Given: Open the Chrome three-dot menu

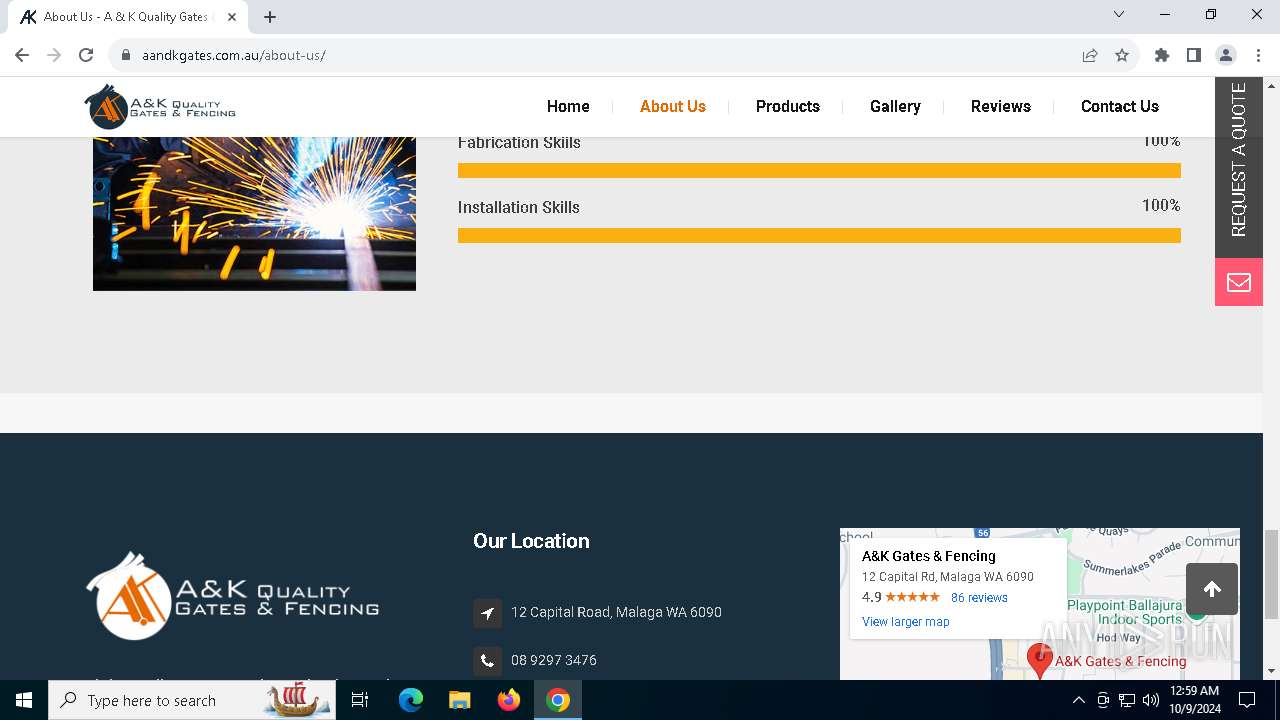Looking at the screenshot, I should [1258, 55].
